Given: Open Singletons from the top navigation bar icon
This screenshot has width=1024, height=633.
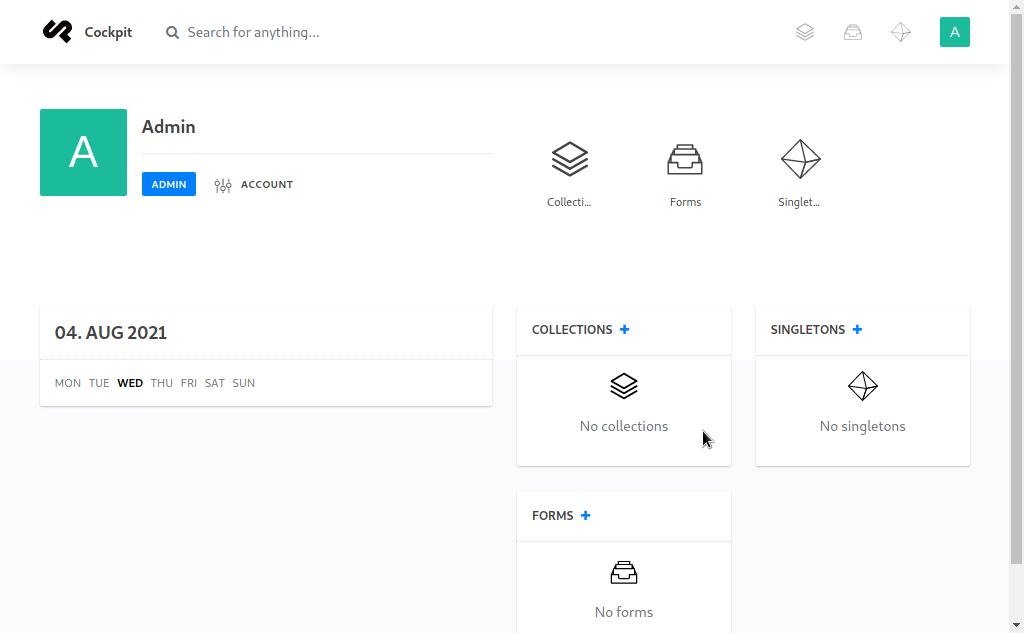Looking at the screenshot, I should pyautogui.click(x=901, y=32).
